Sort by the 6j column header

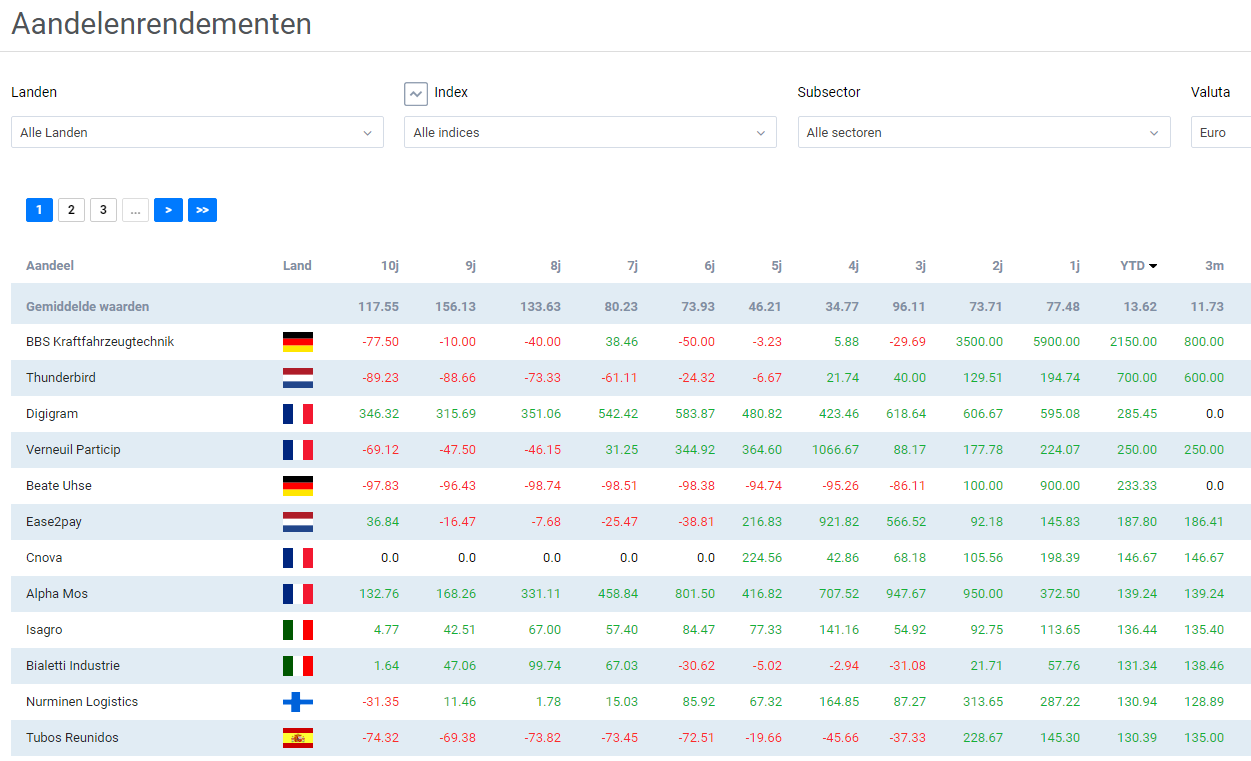[x=709, y=266]
